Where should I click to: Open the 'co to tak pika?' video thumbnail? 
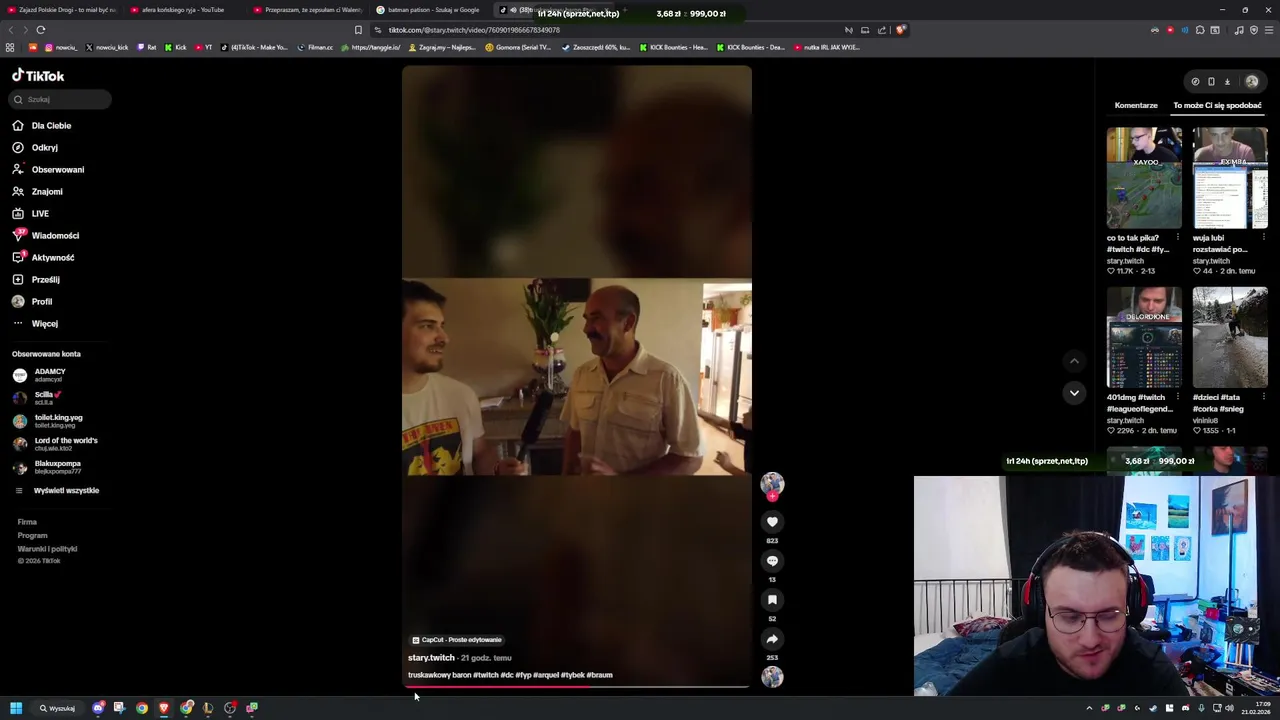tap(1144, 178)
